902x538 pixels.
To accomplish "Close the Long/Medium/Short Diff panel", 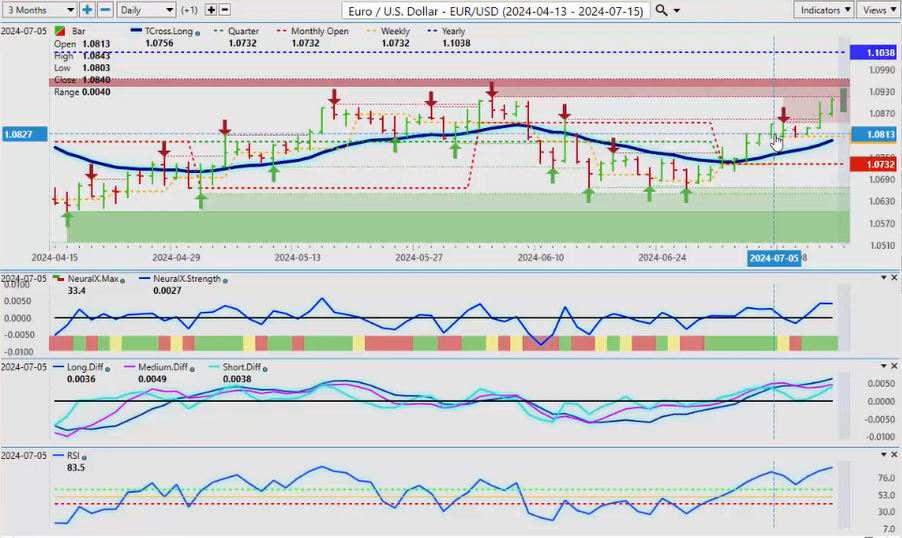I will tap(895, 366).
